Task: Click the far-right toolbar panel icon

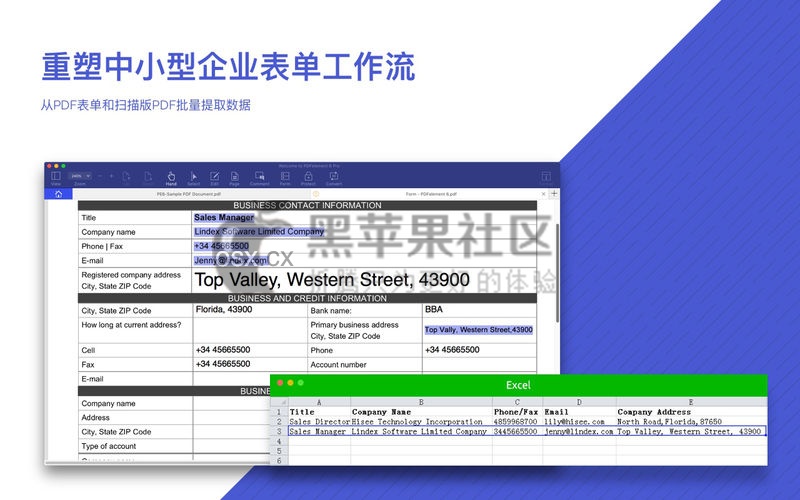Action: coord(546,177)
